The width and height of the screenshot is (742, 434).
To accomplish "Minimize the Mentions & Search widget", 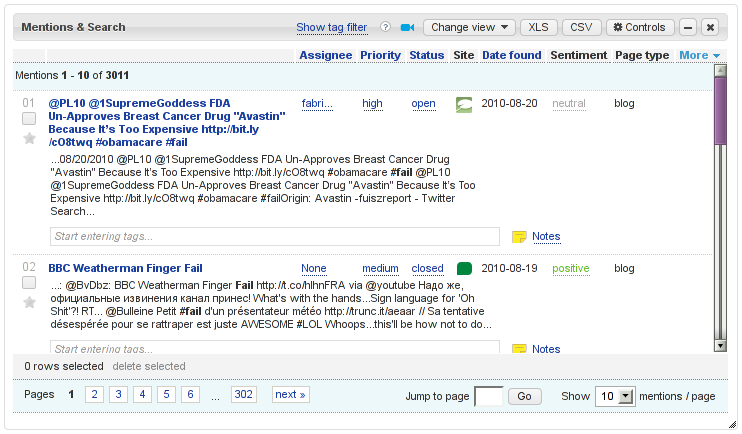I will [688, 27].
